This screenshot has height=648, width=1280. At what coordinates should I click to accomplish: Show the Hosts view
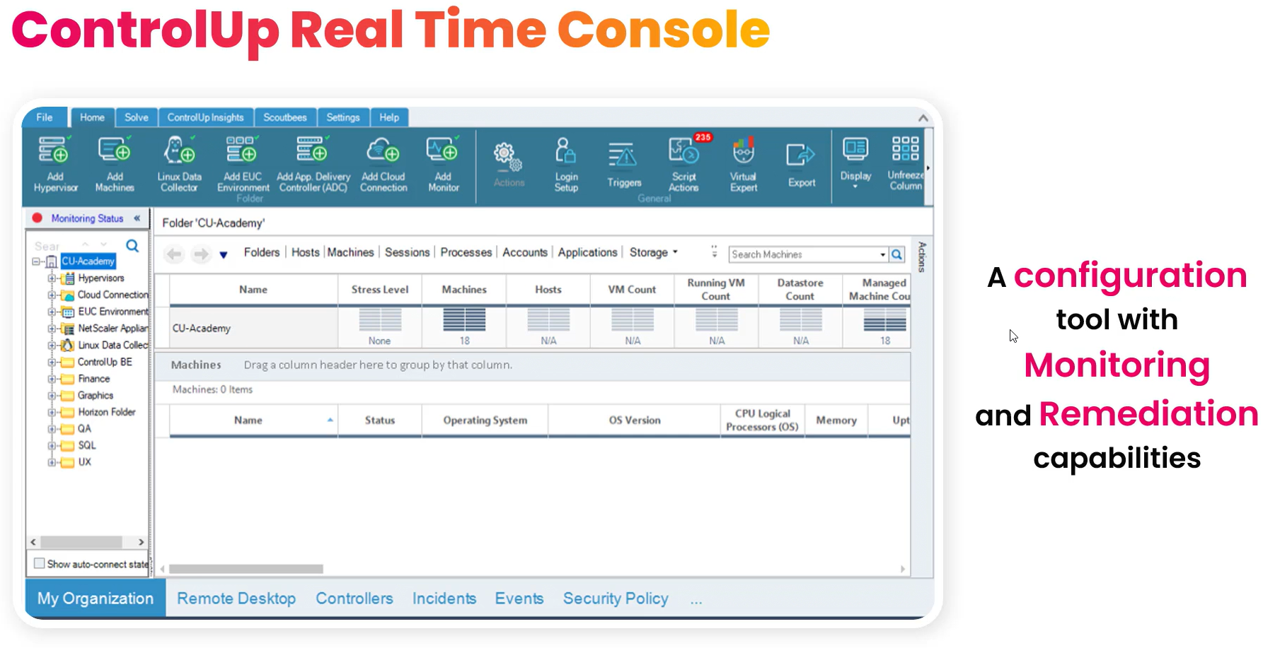pos(305,253)
